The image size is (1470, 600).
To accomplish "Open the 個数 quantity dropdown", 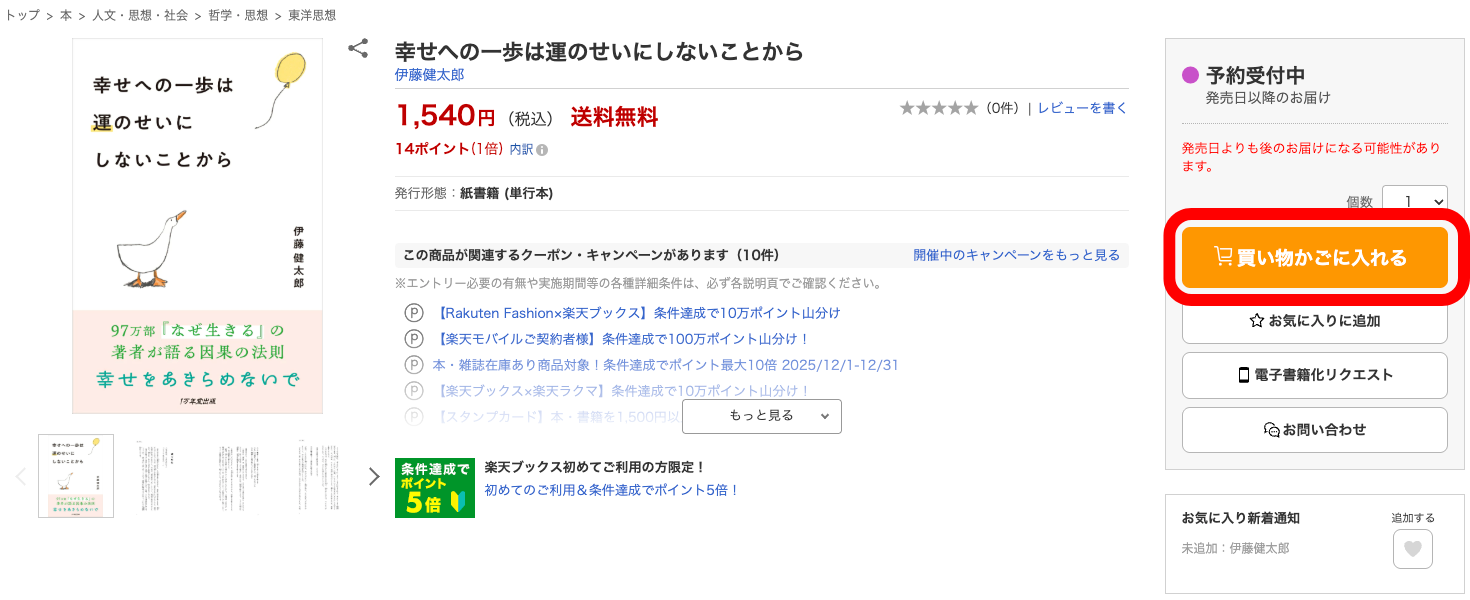I will tap(1415, 199).
